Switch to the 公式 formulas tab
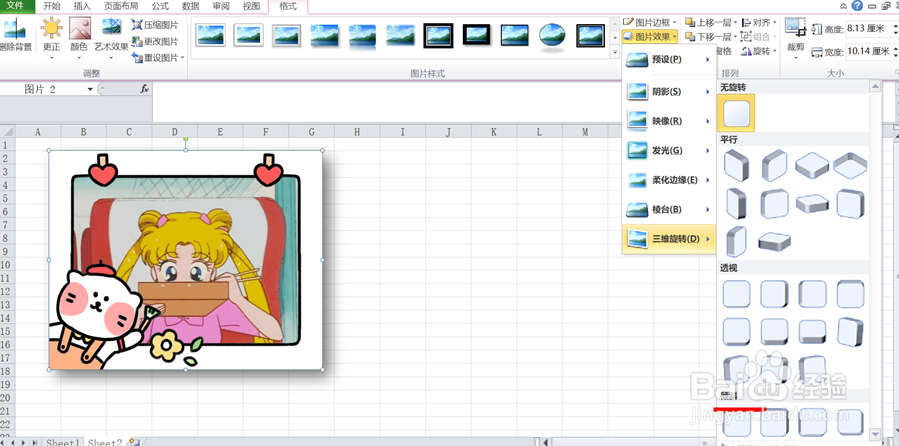899x446 pixels. pyautogui.click(x=160, y=6)
